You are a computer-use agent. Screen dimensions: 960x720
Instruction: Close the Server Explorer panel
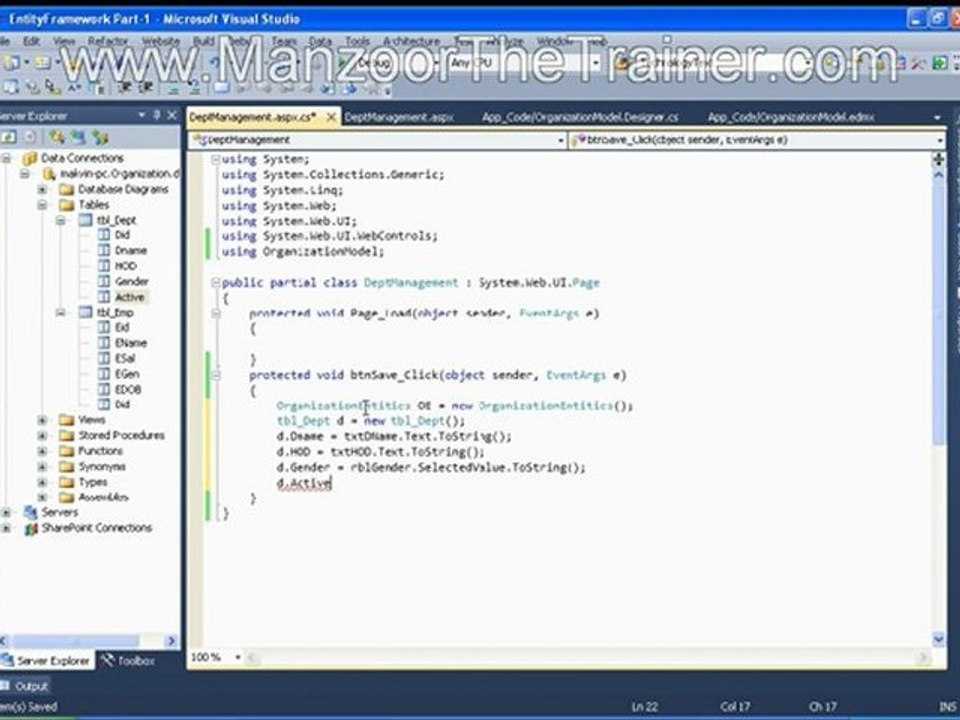(172, 115)
